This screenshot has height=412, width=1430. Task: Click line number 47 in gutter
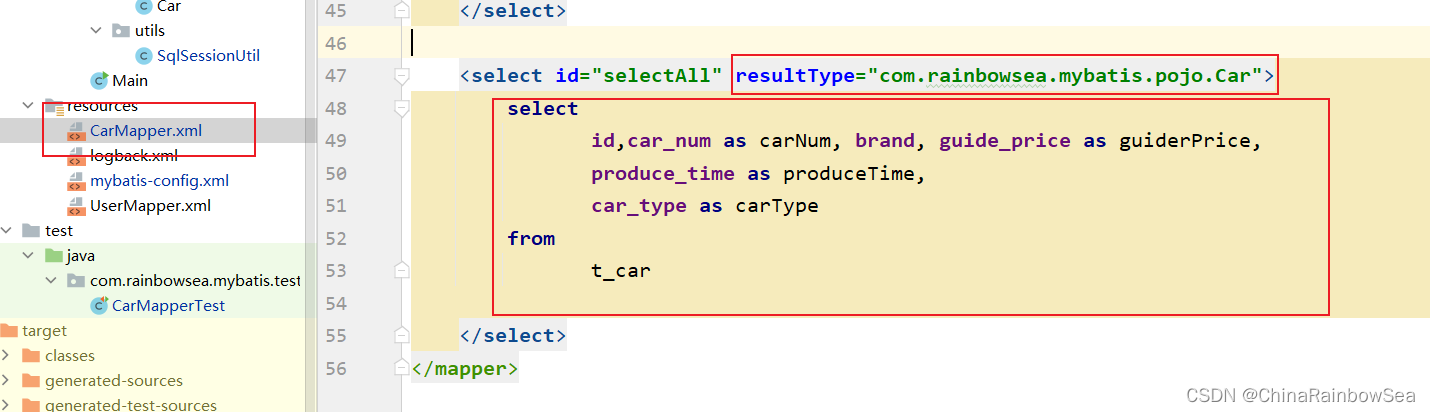[x=336, y=76]
